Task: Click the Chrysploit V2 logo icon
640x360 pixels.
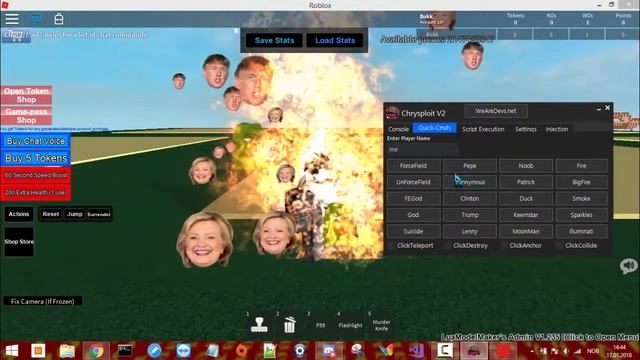Action: 392,113
